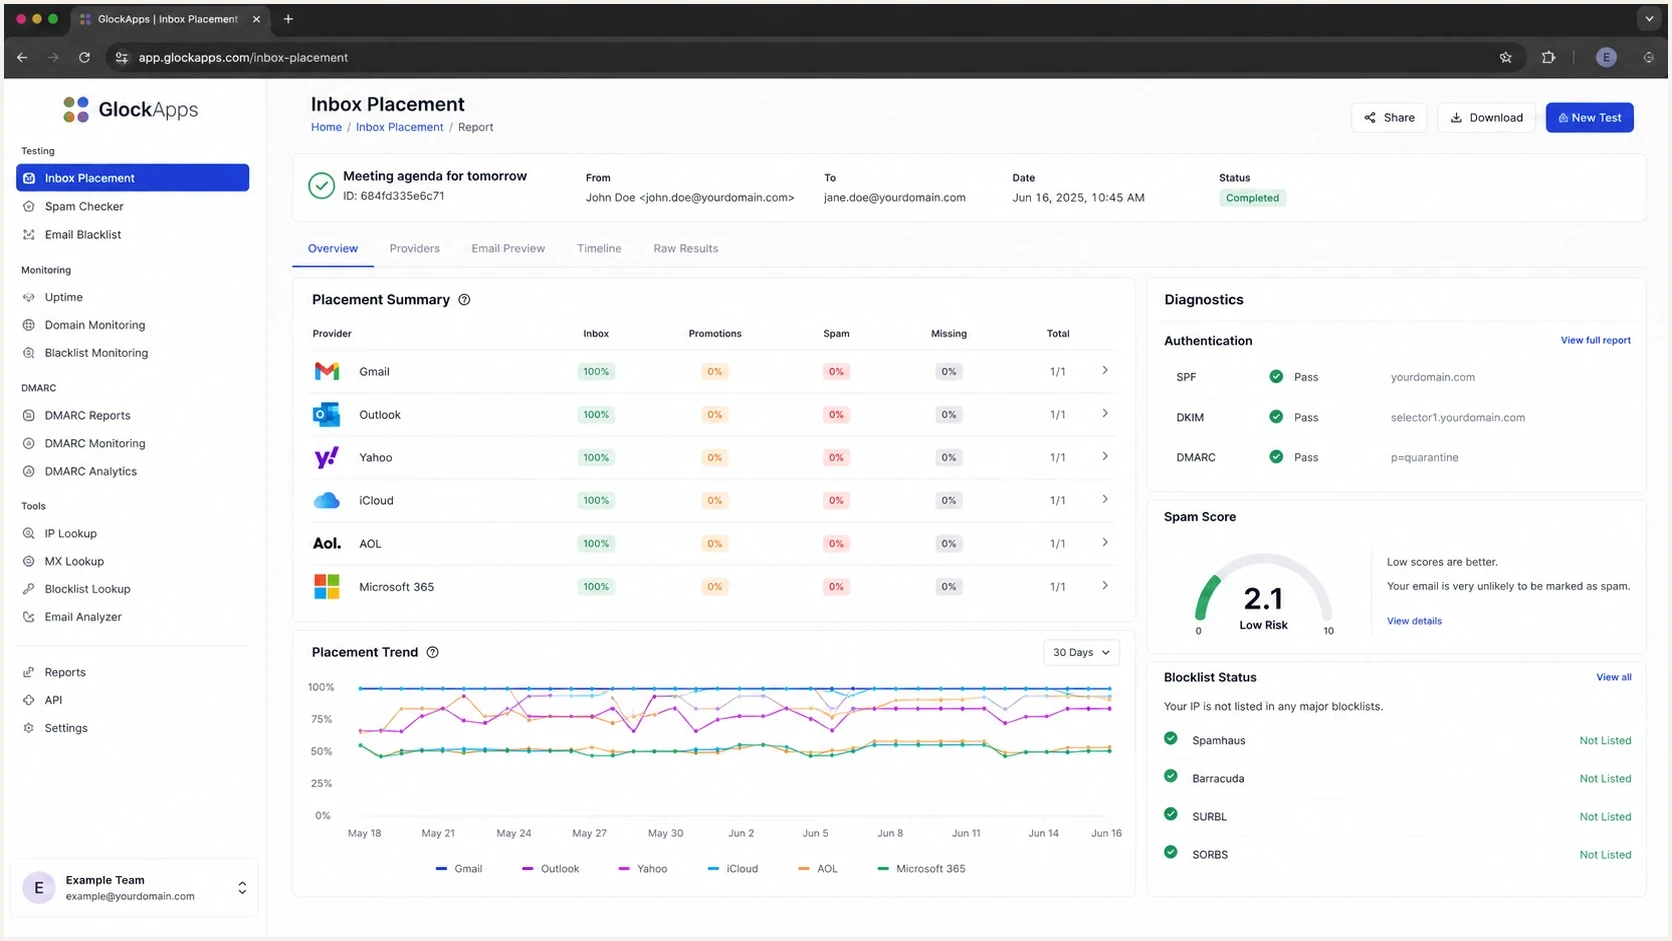Toggle iCloud series in chart legend
Viewport: 1672px width, 941px height.
pyautogui.click(x=733, y=869)
